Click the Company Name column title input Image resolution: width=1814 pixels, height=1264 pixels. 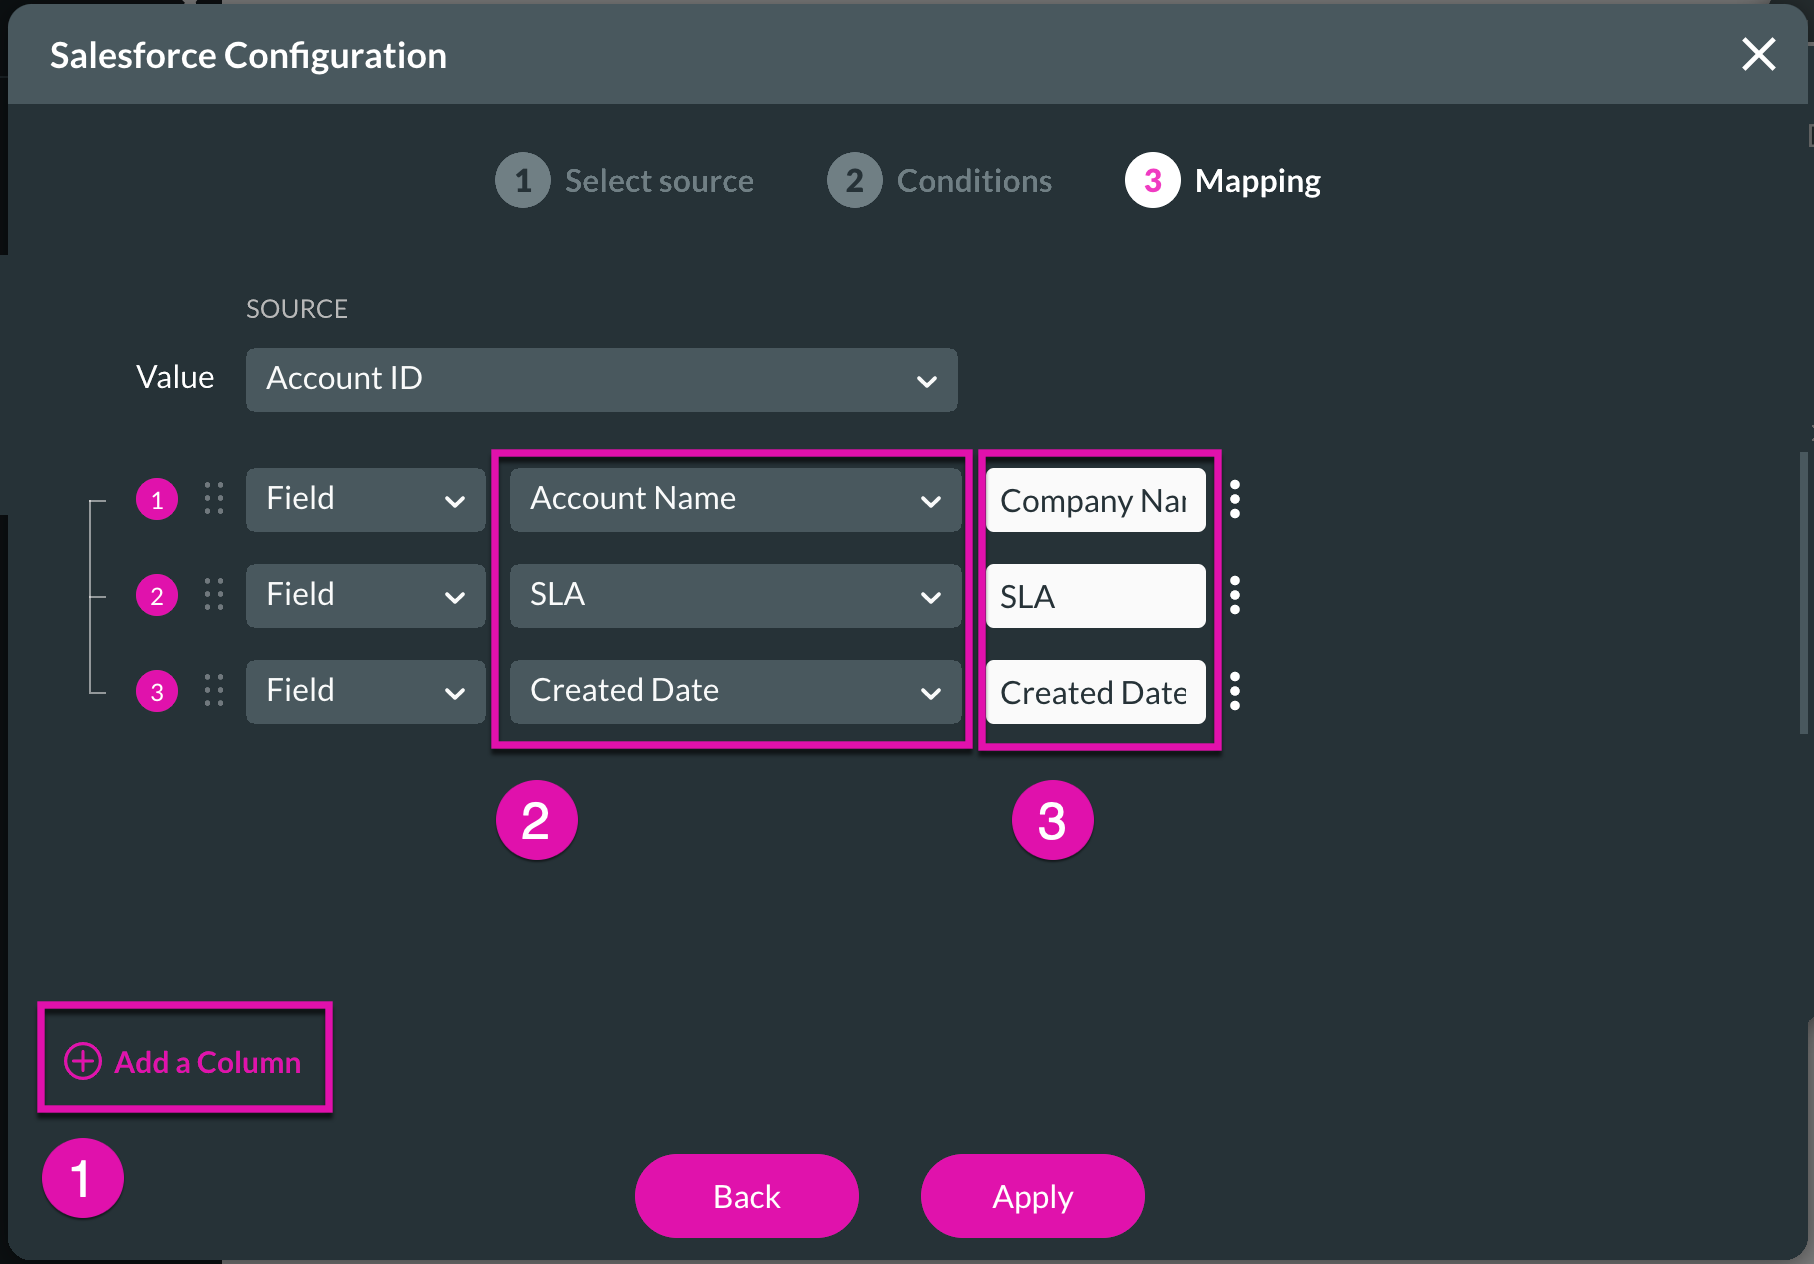click(1096, 500)
